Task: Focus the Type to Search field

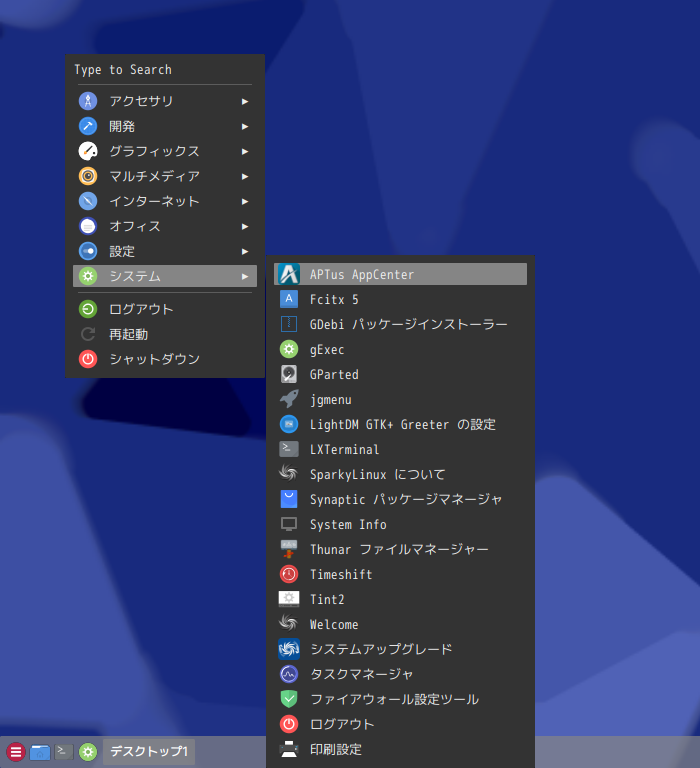Action: (165, 70)
